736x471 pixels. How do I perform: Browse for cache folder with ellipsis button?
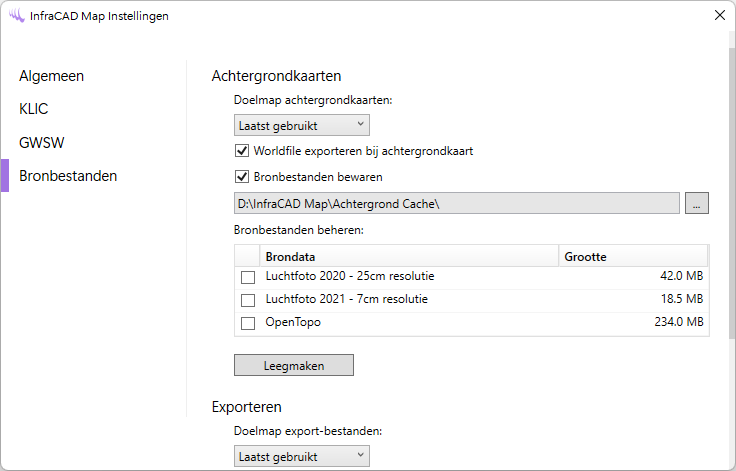[697, 204]
